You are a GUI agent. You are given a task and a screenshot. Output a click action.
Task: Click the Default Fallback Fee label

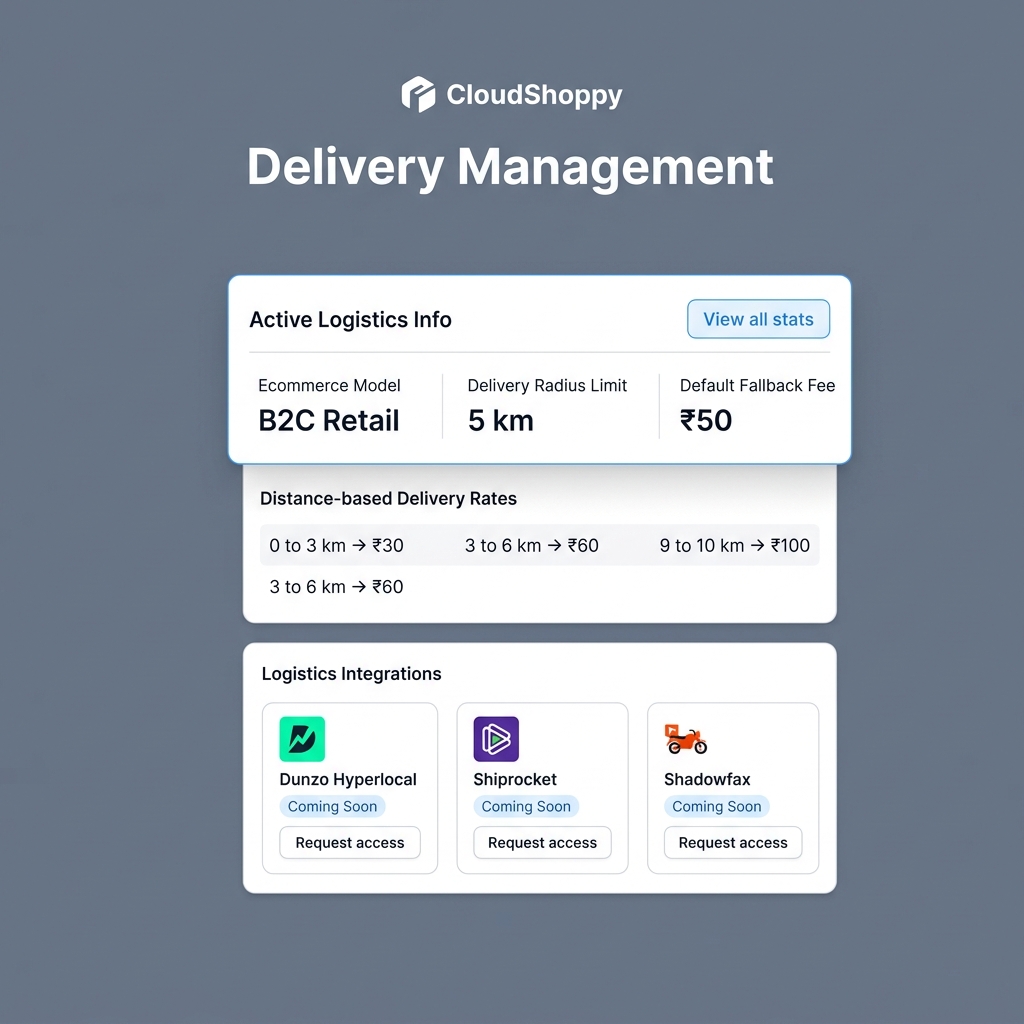click(x=757, y=385)
